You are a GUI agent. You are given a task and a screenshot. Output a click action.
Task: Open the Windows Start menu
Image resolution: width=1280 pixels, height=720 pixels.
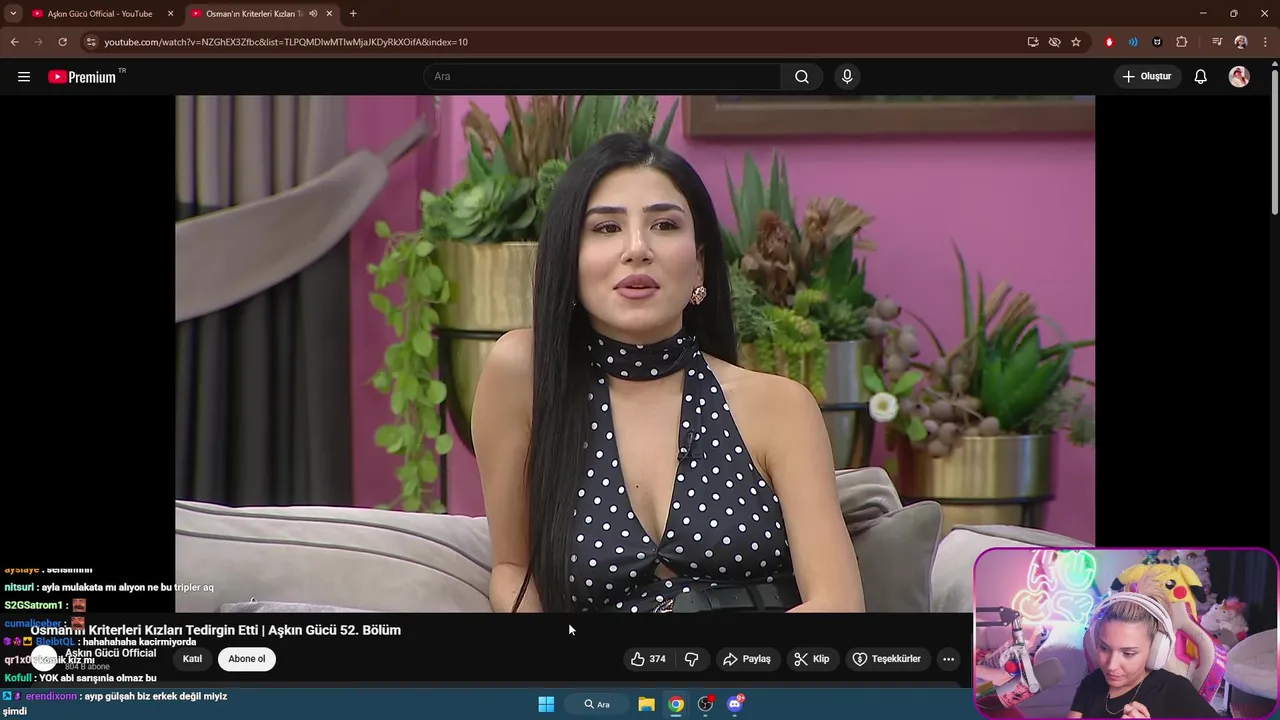click(546, 704)
